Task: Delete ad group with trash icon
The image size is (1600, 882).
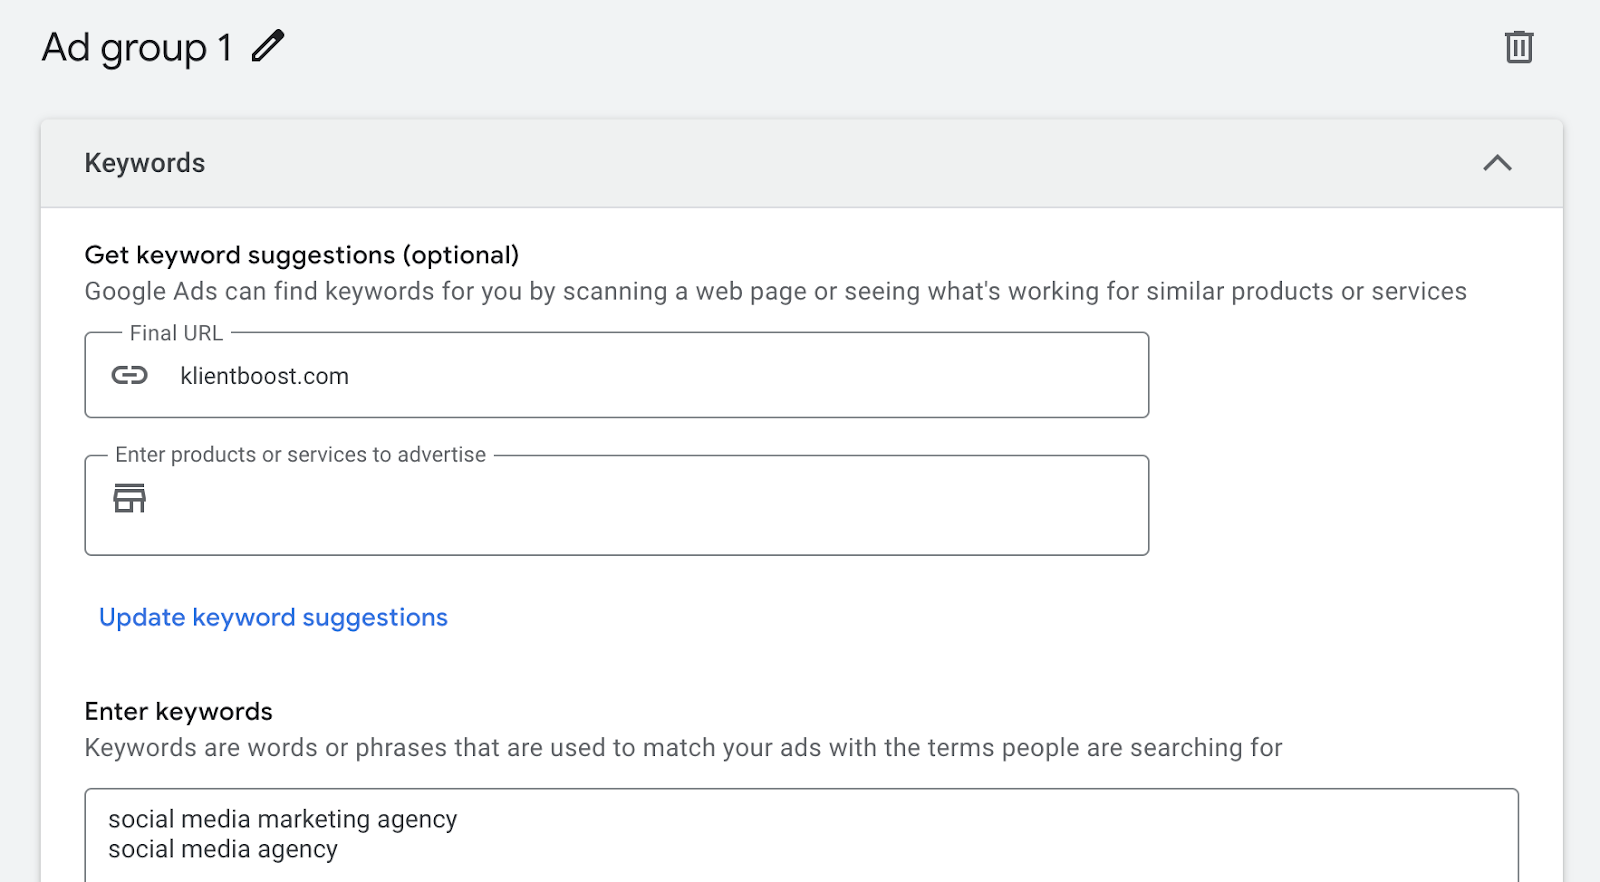Action: pos(1519,47)
